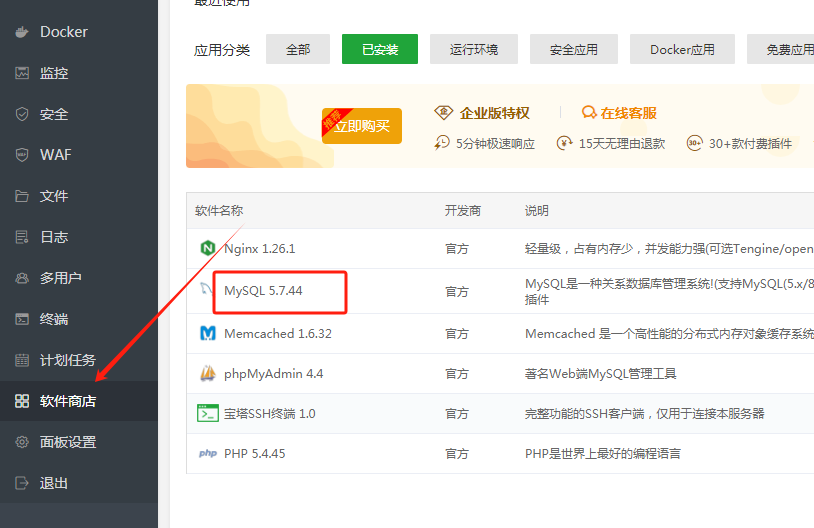The height and width of the screenshot is (528, 814).
Task: Open the 监控 monitoring page
Action: click(79, 73)
